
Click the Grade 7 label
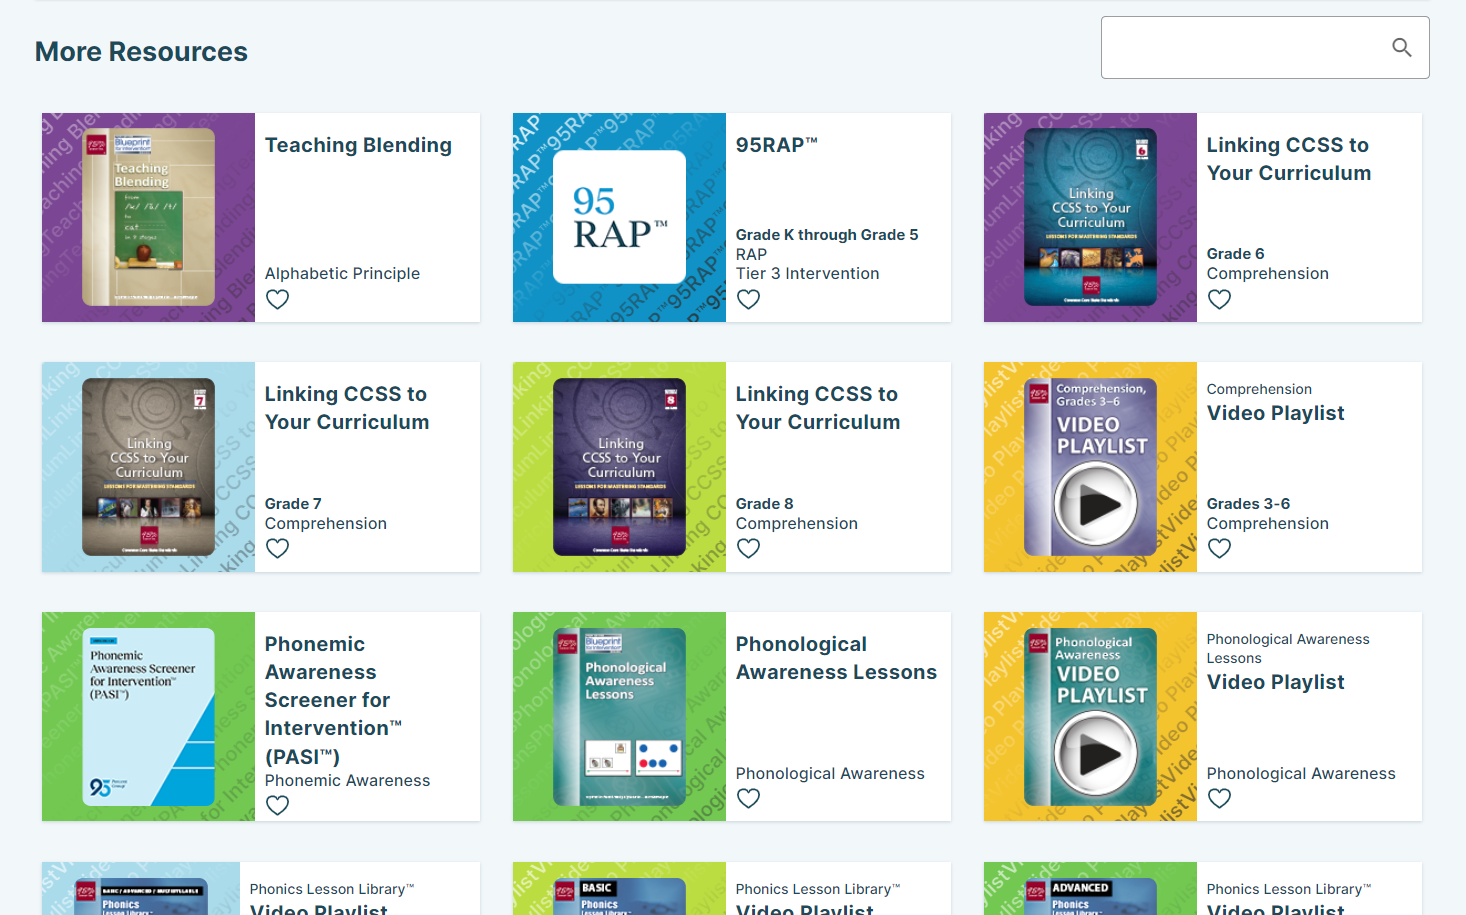click(293, 503)
